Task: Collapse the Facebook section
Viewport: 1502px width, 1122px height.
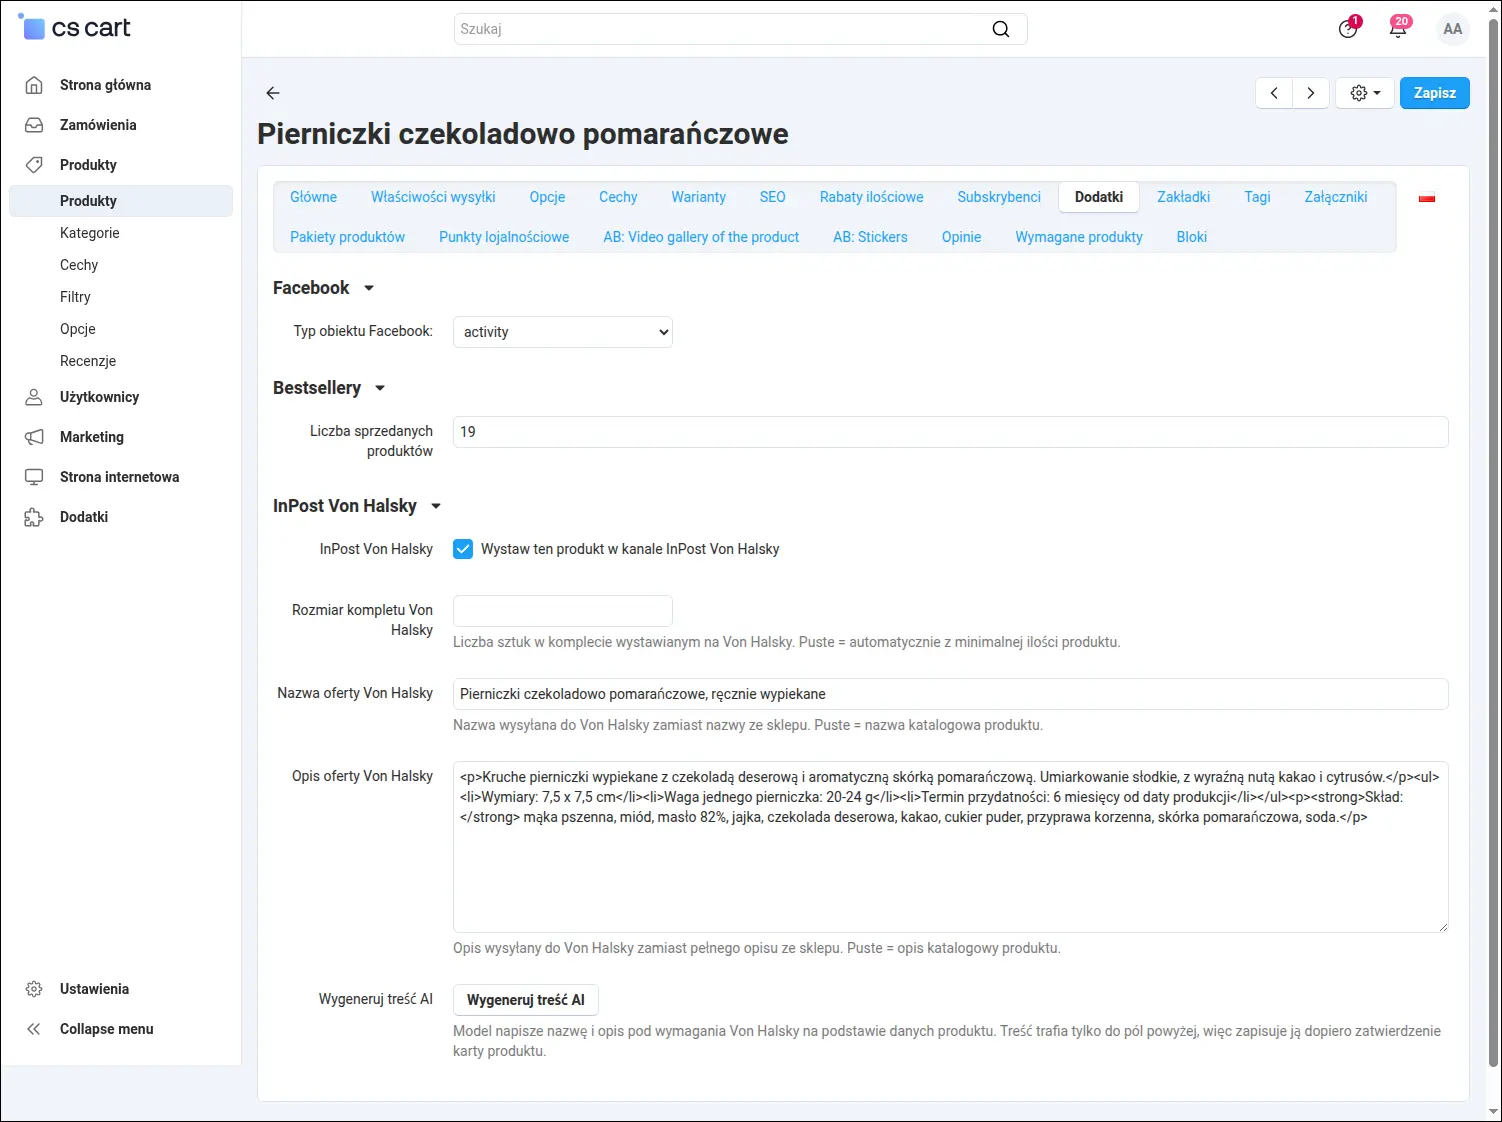Action: [369, 288]
